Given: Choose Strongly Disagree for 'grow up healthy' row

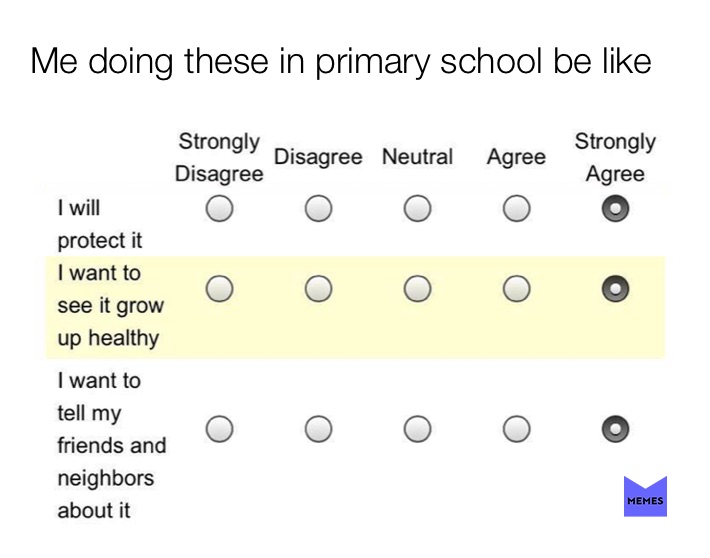Looking at the screenshot, I should [x=220, y=289].
